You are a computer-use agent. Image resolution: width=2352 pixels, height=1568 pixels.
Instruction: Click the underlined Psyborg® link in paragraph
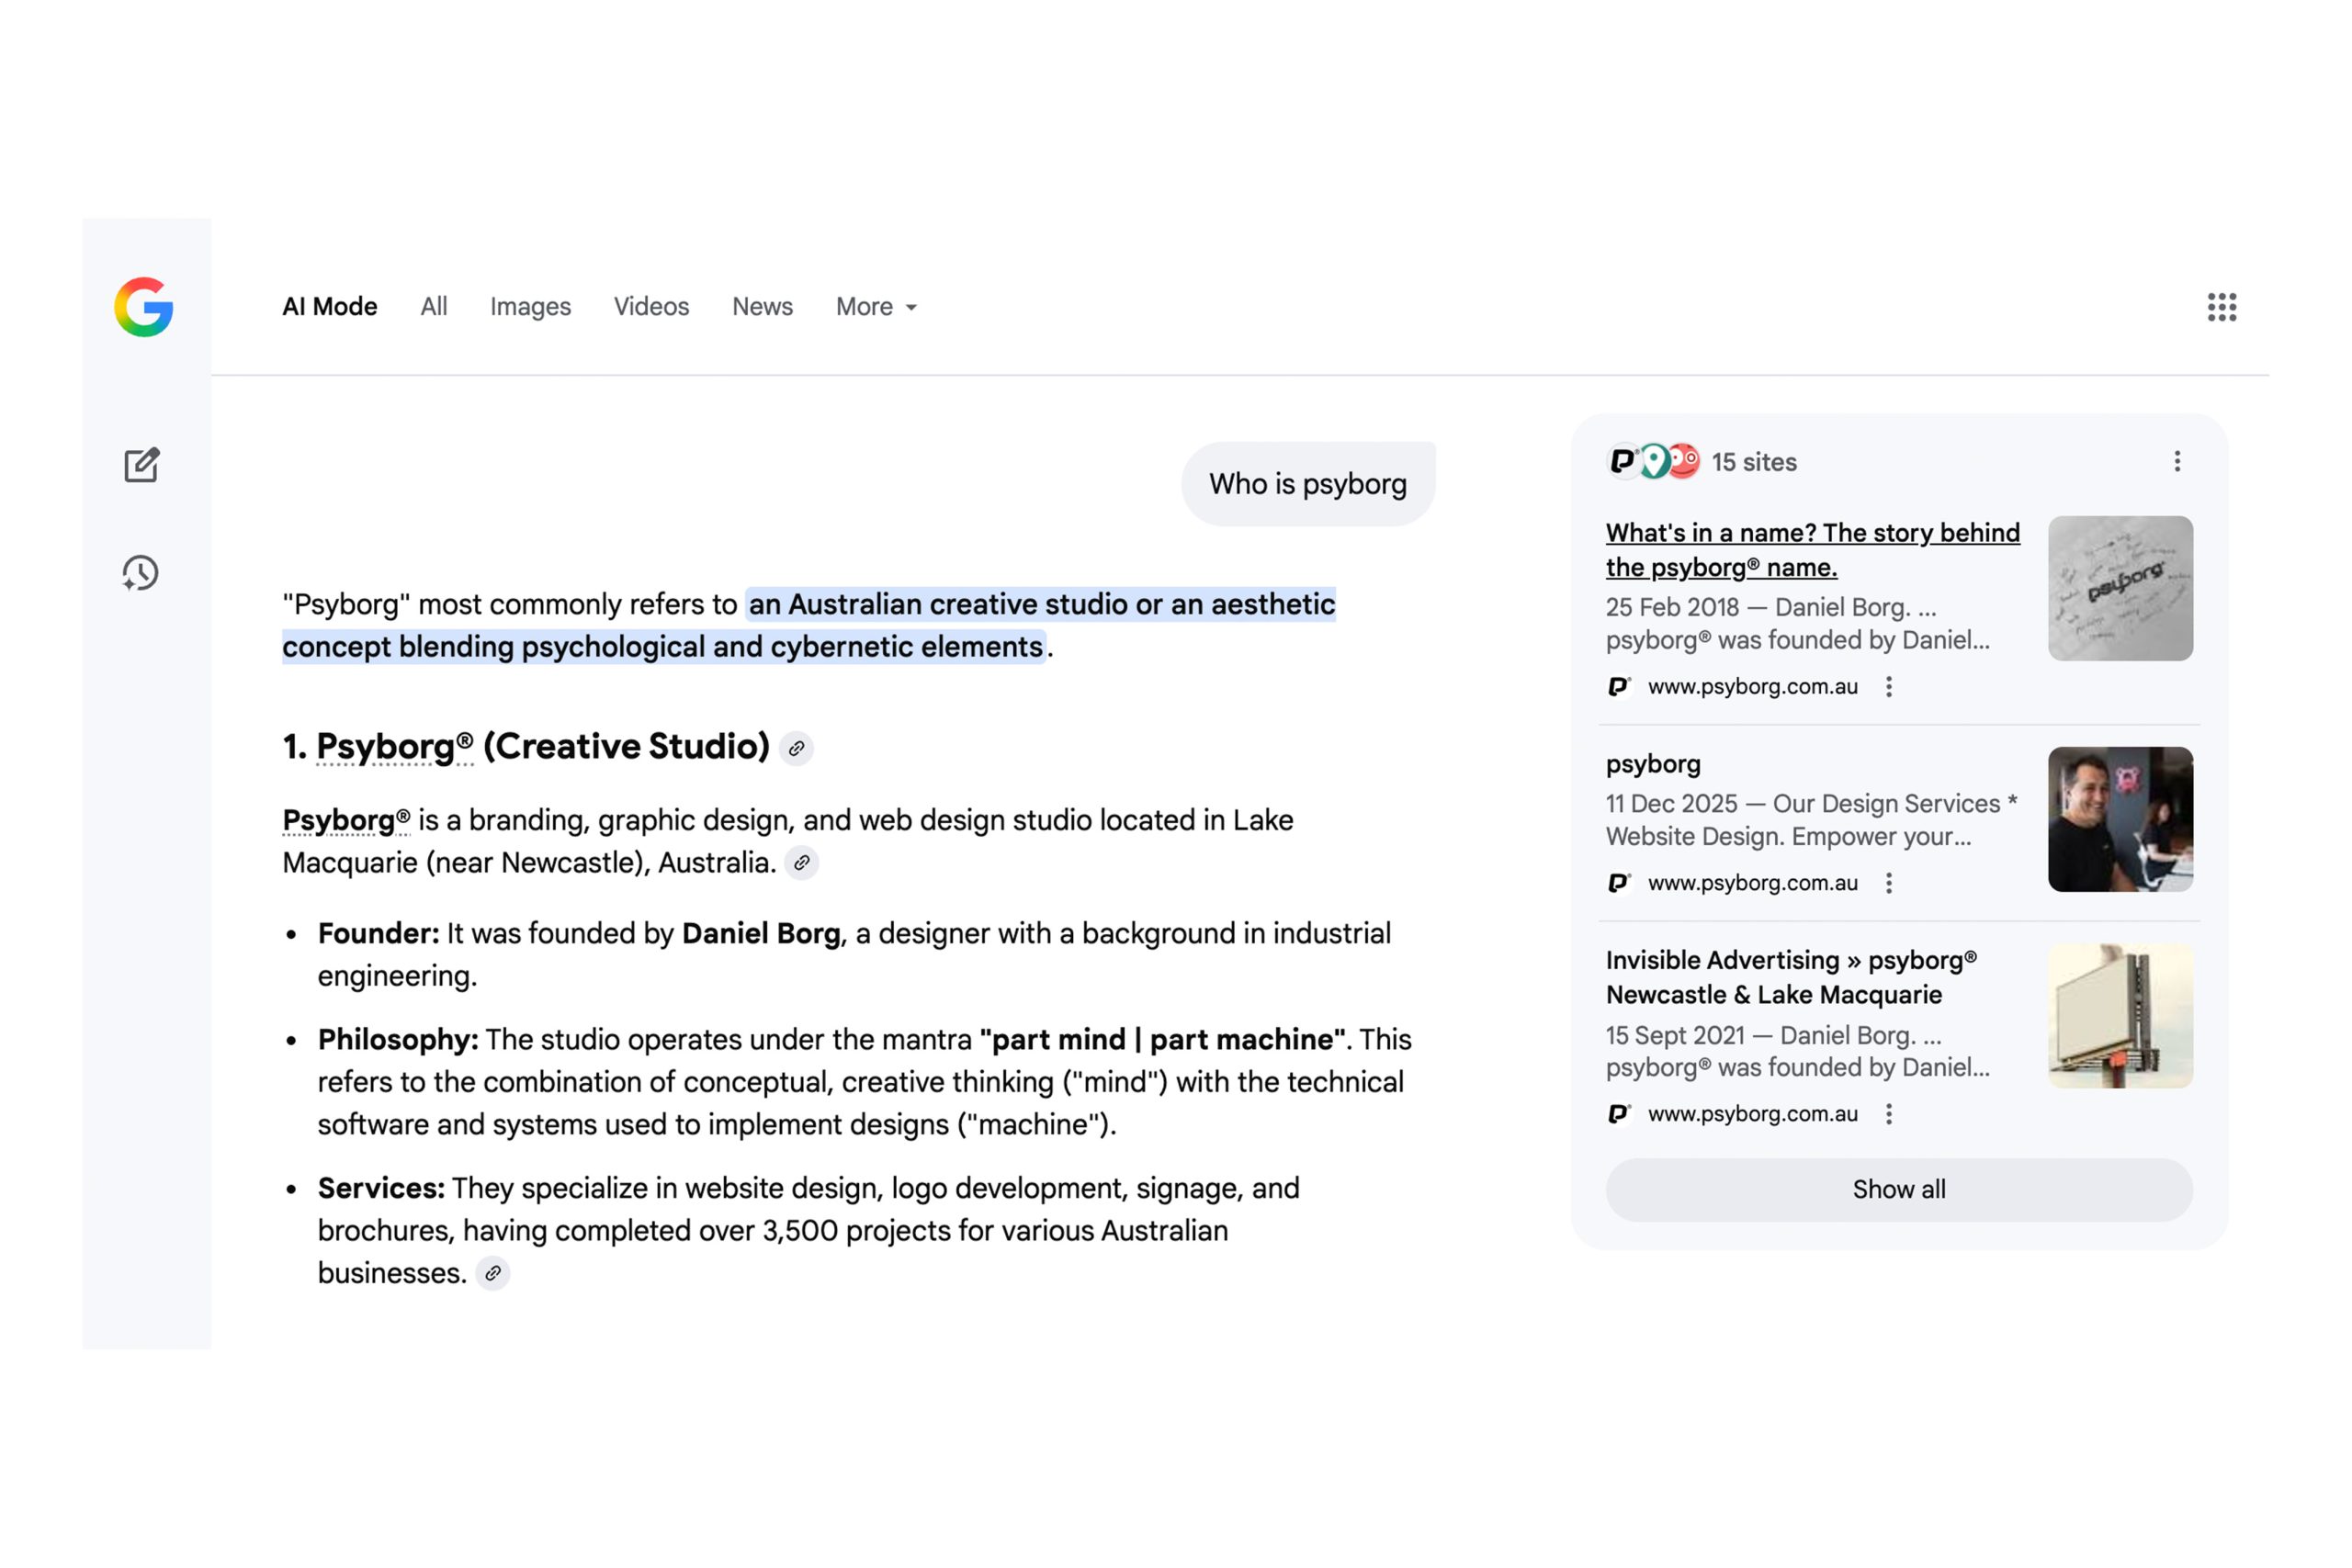pos(345,821)
